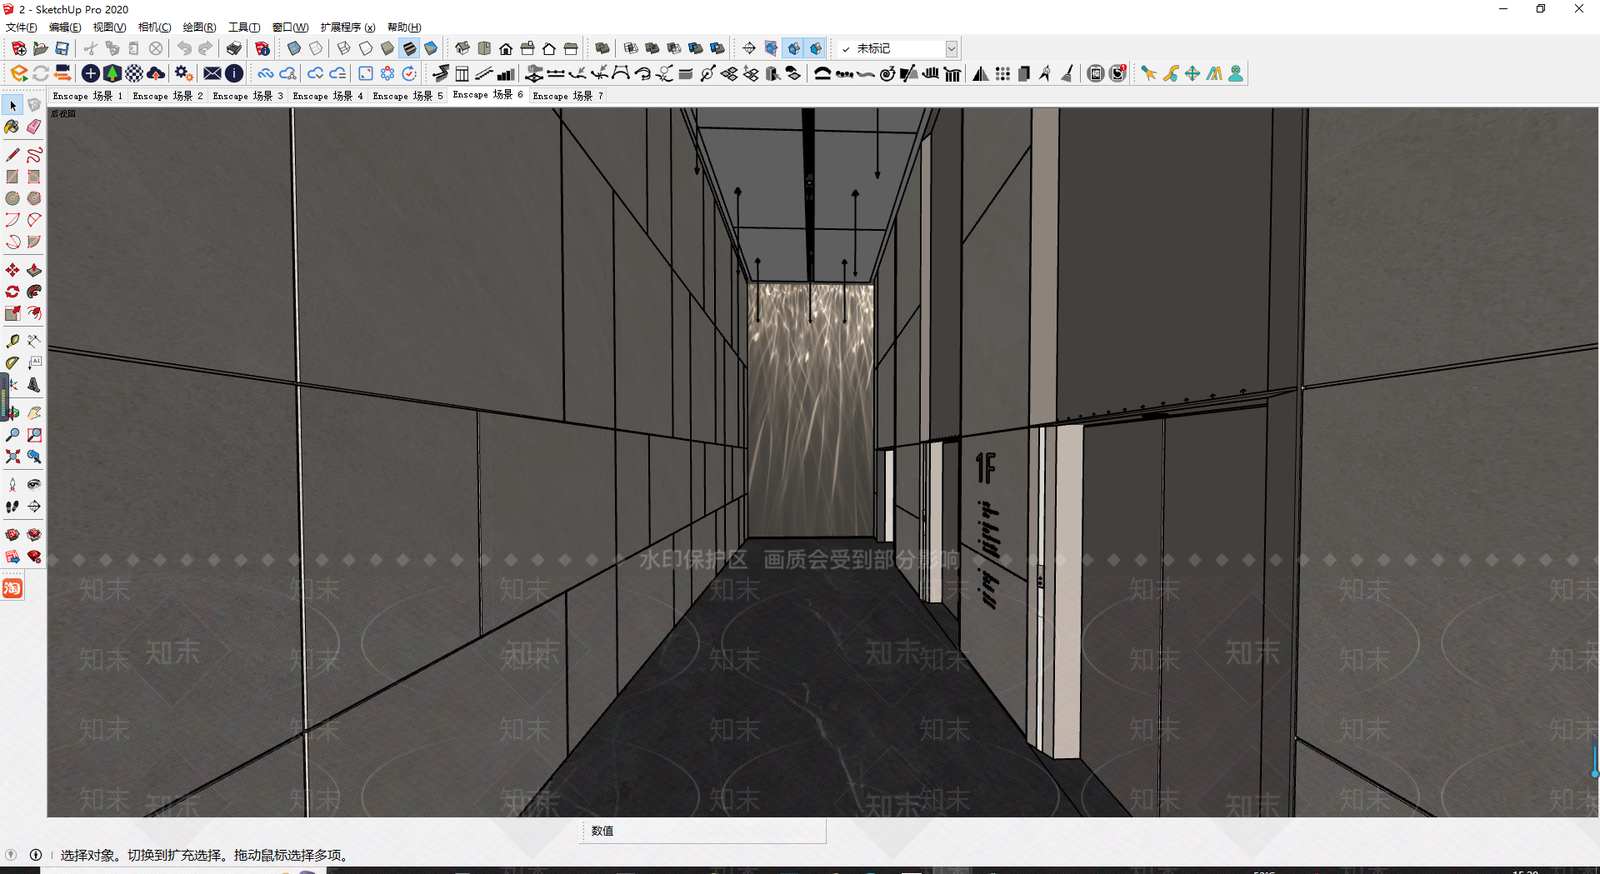The width and height of the screenshot is (1600, 874).
Task: Activate the Paint Bucket tool
Action: click(x=13, y=127)
